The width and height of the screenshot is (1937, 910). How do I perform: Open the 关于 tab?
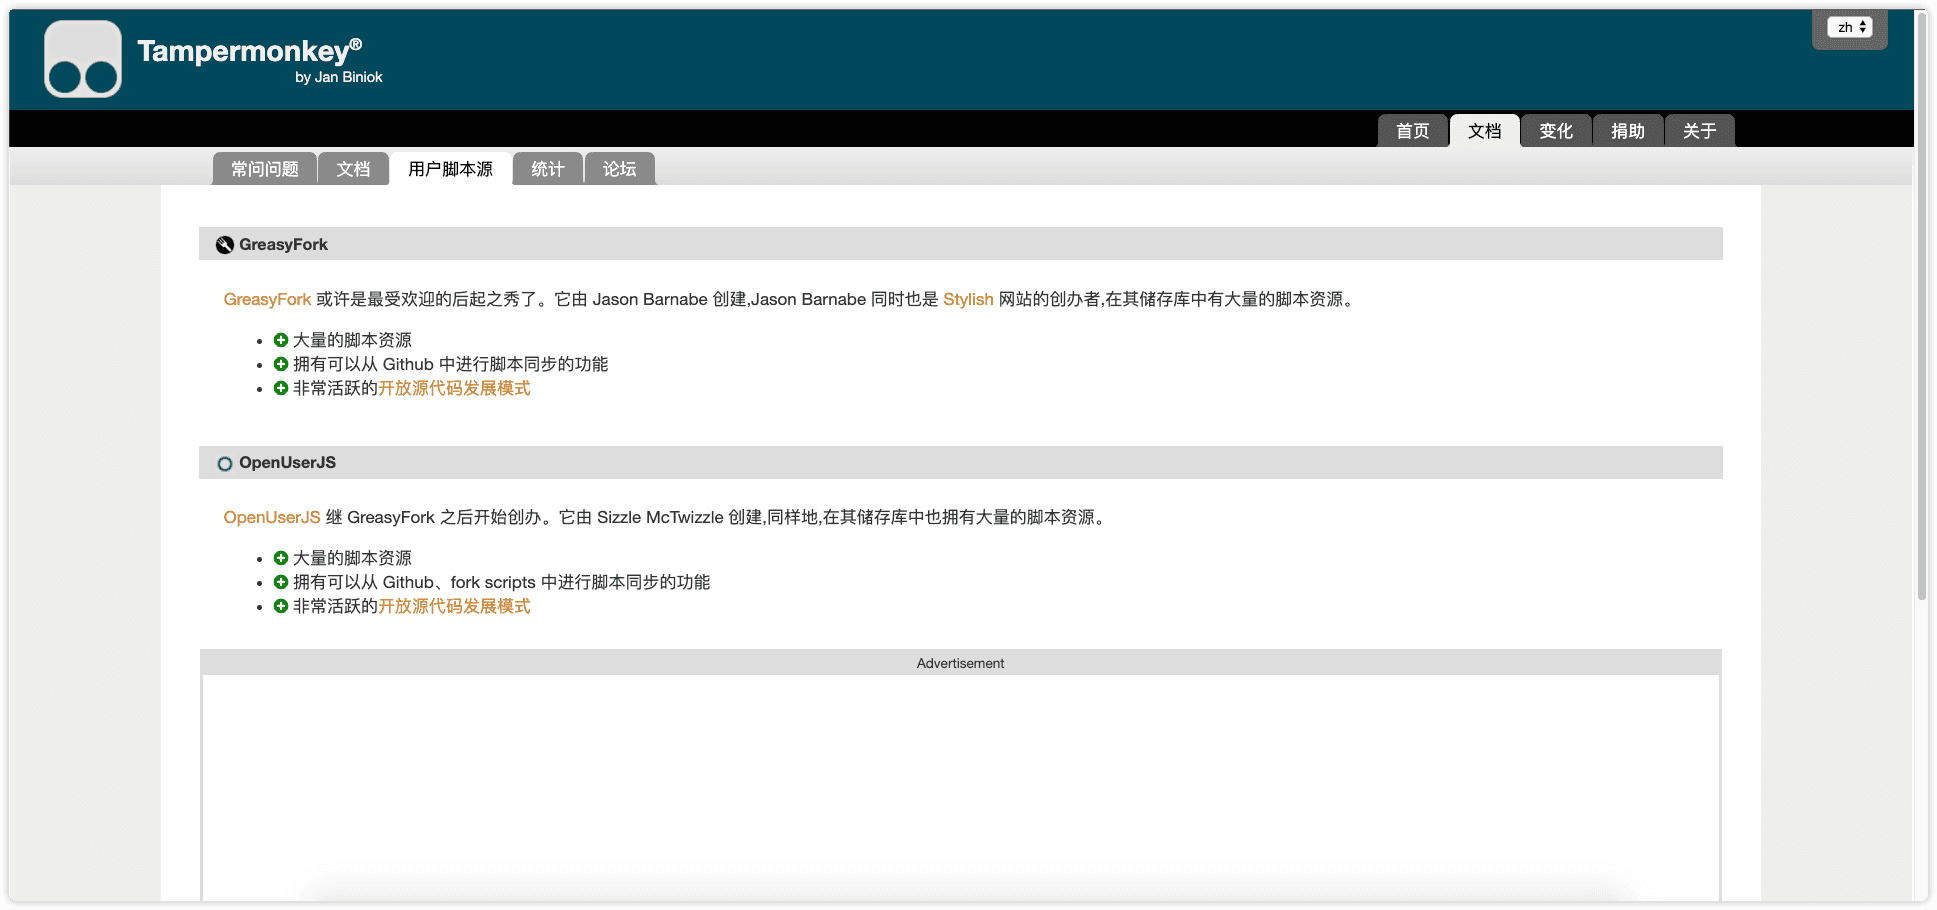pos(1700,131)
